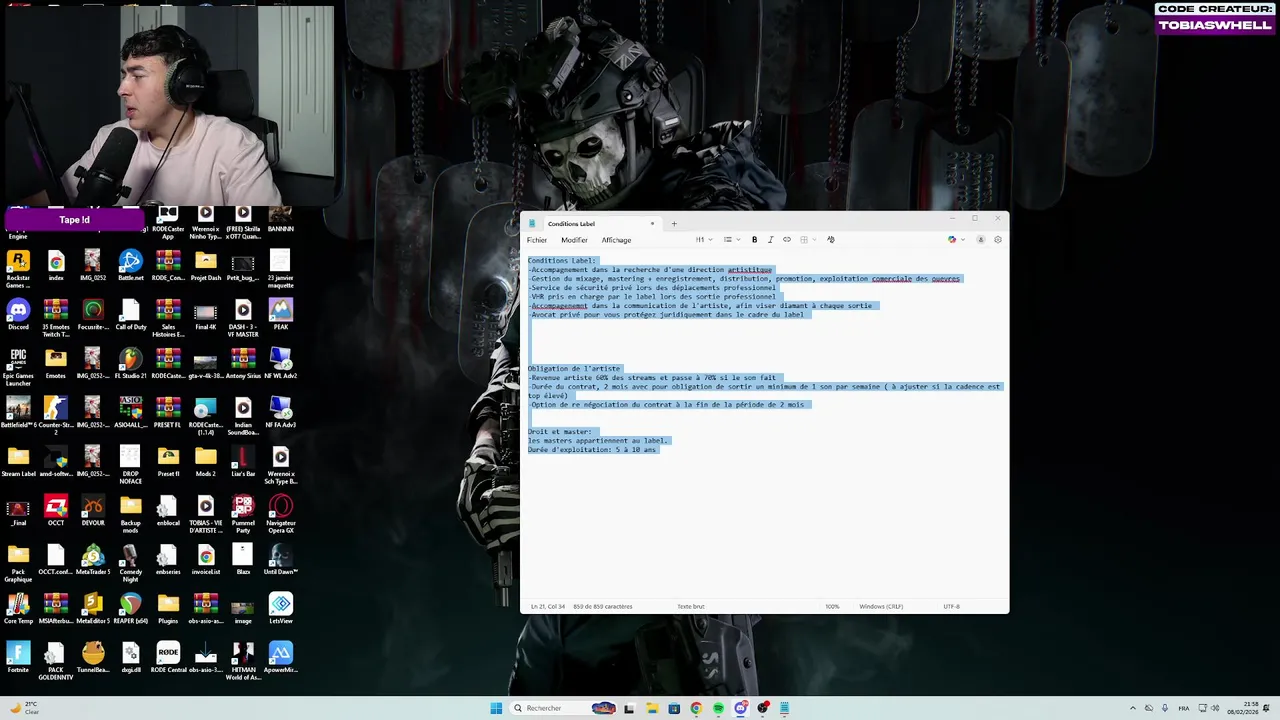Add a new Notepad tab

pyautogui.click(x=674, y=224)
